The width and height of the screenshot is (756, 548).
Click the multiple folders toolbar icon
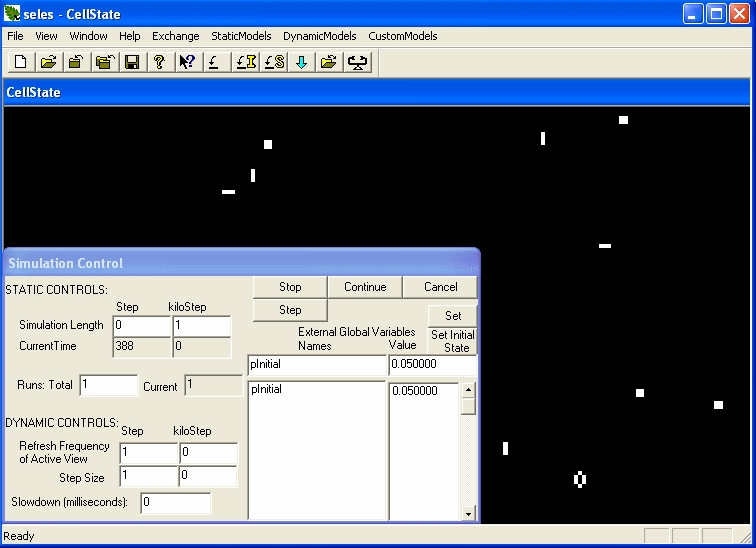(x=104, y=62)
